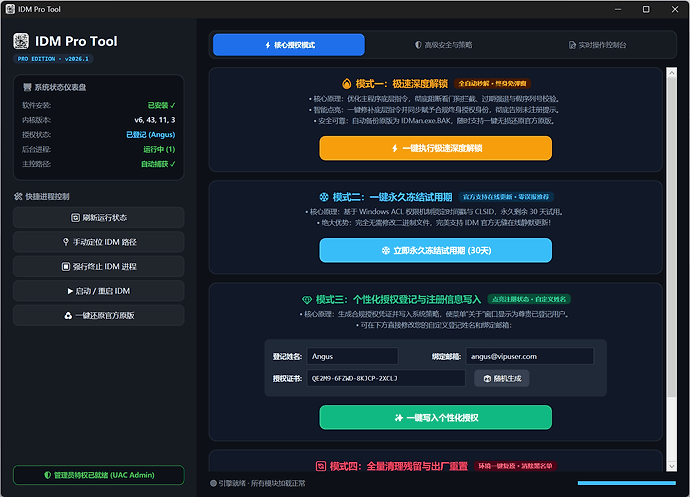This screenshot has width=690, height=497.
Task: Open the 实时操作控制台 tab
Action: [x=597, y=45]
